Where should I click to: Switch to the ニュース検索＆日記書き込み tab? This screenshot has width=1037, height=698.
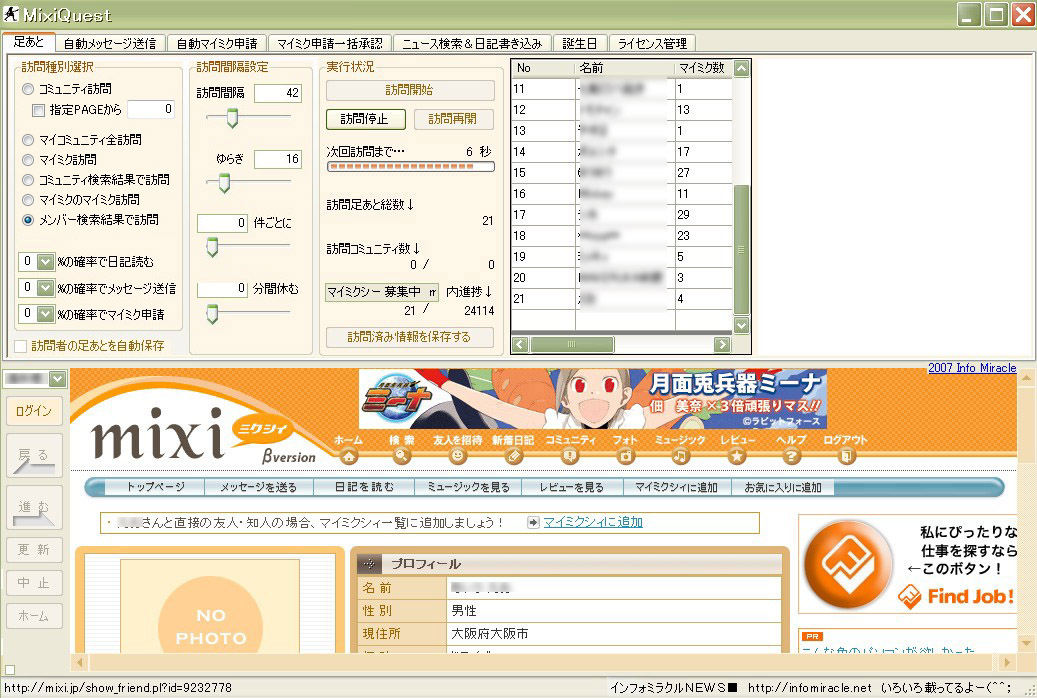coord(472,44)
